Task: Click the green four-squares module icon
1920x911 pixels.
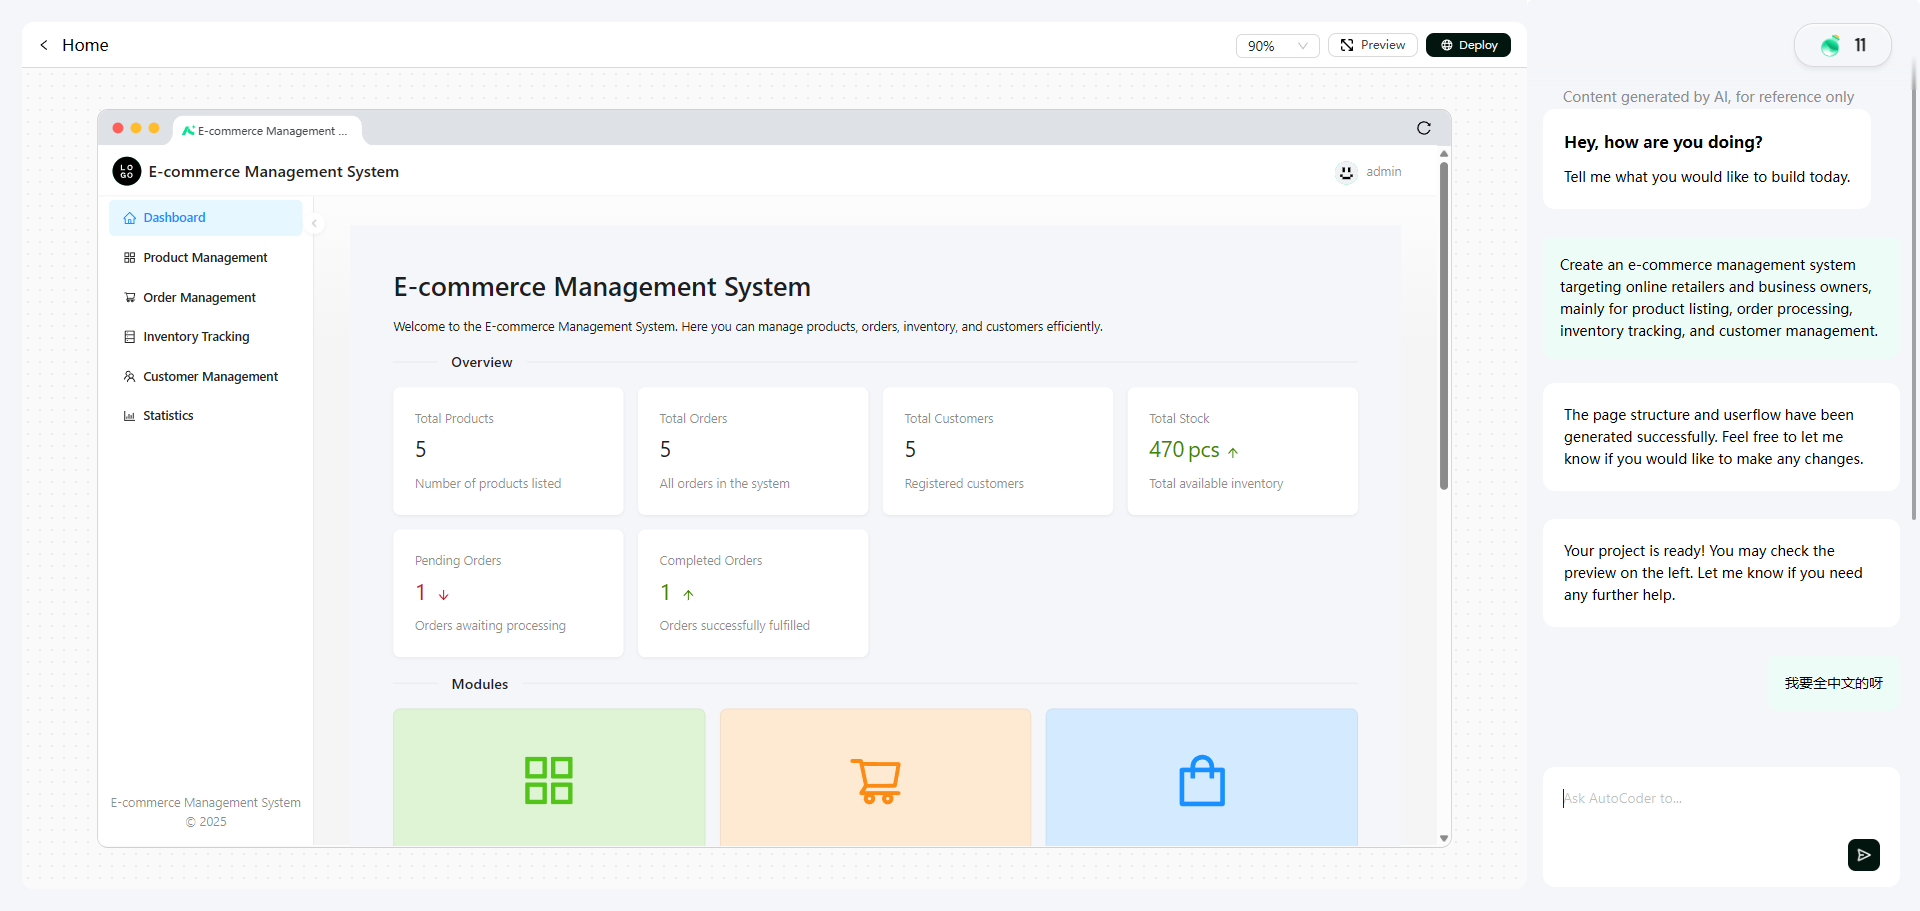Action: (x=549, y=781)
